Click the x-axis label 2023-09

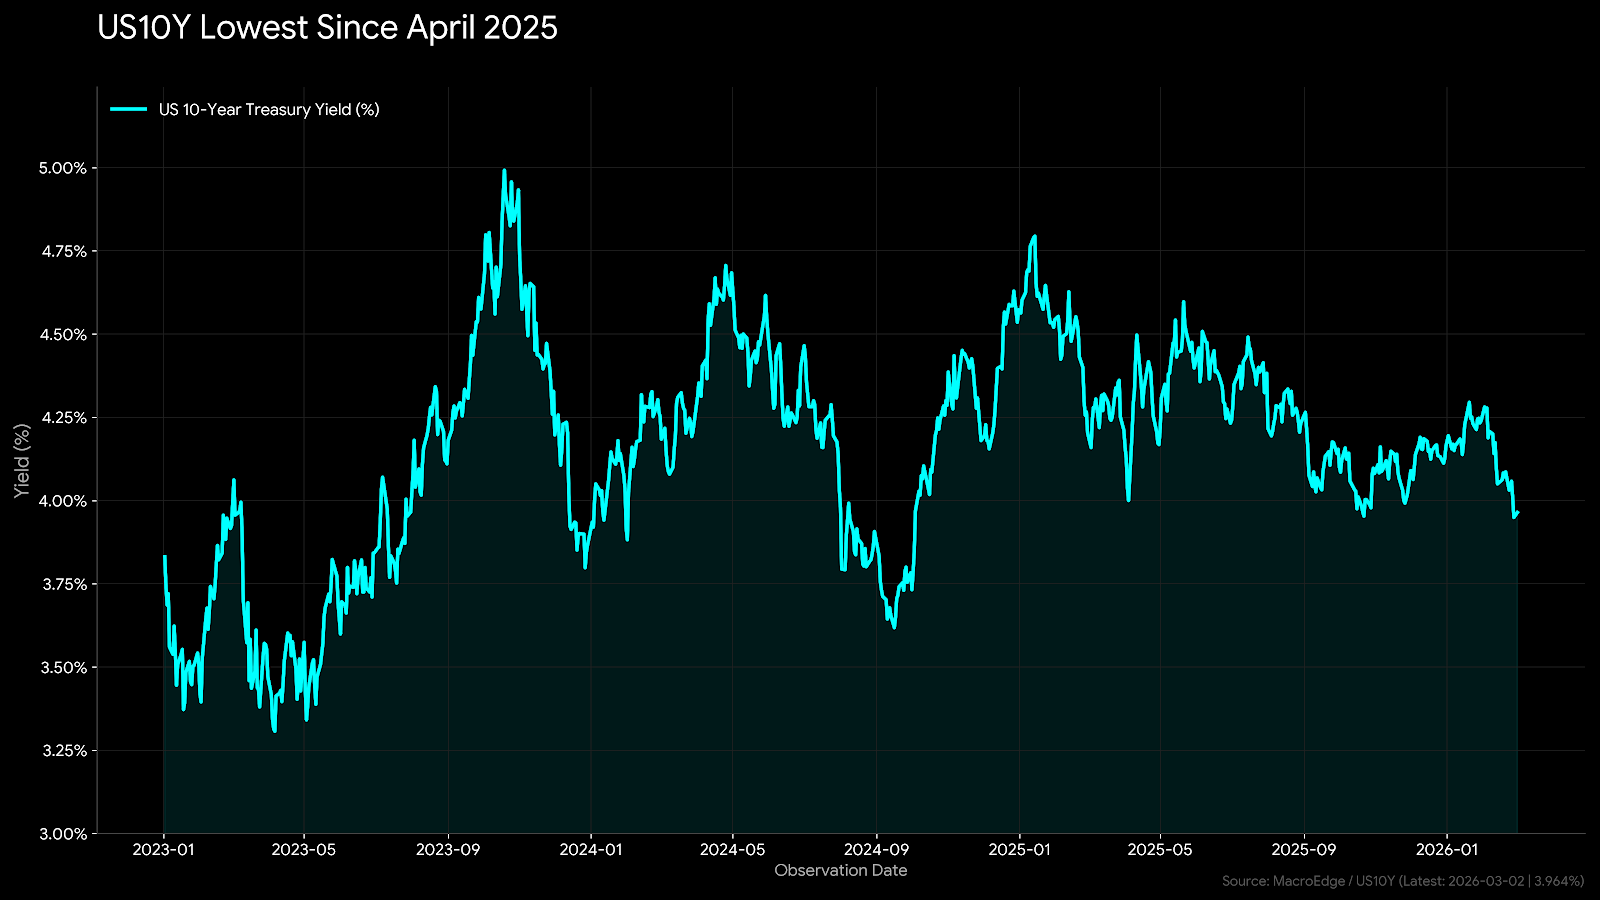coord(448,850)
